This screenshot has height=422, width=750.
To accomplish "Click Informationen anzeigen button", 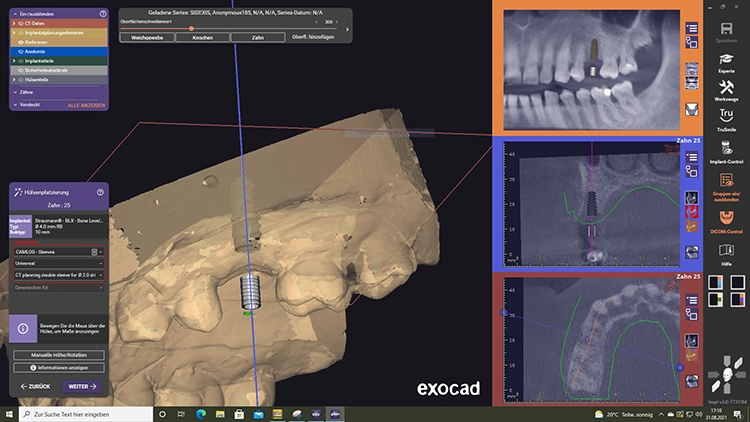I will tap(59, 367).
